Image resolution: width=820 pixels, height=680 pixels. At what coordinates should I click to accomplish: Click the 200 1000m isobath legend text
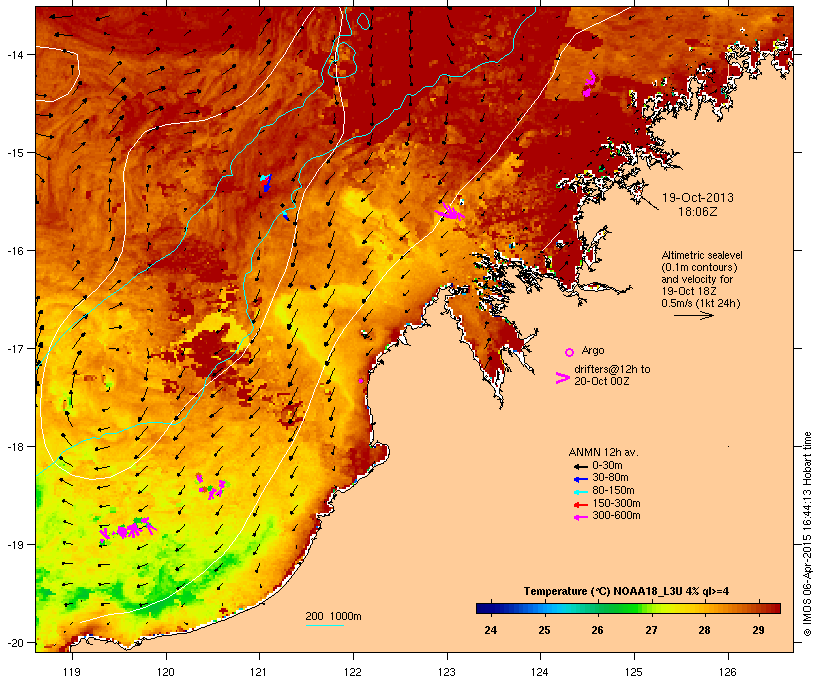[334, 616]
